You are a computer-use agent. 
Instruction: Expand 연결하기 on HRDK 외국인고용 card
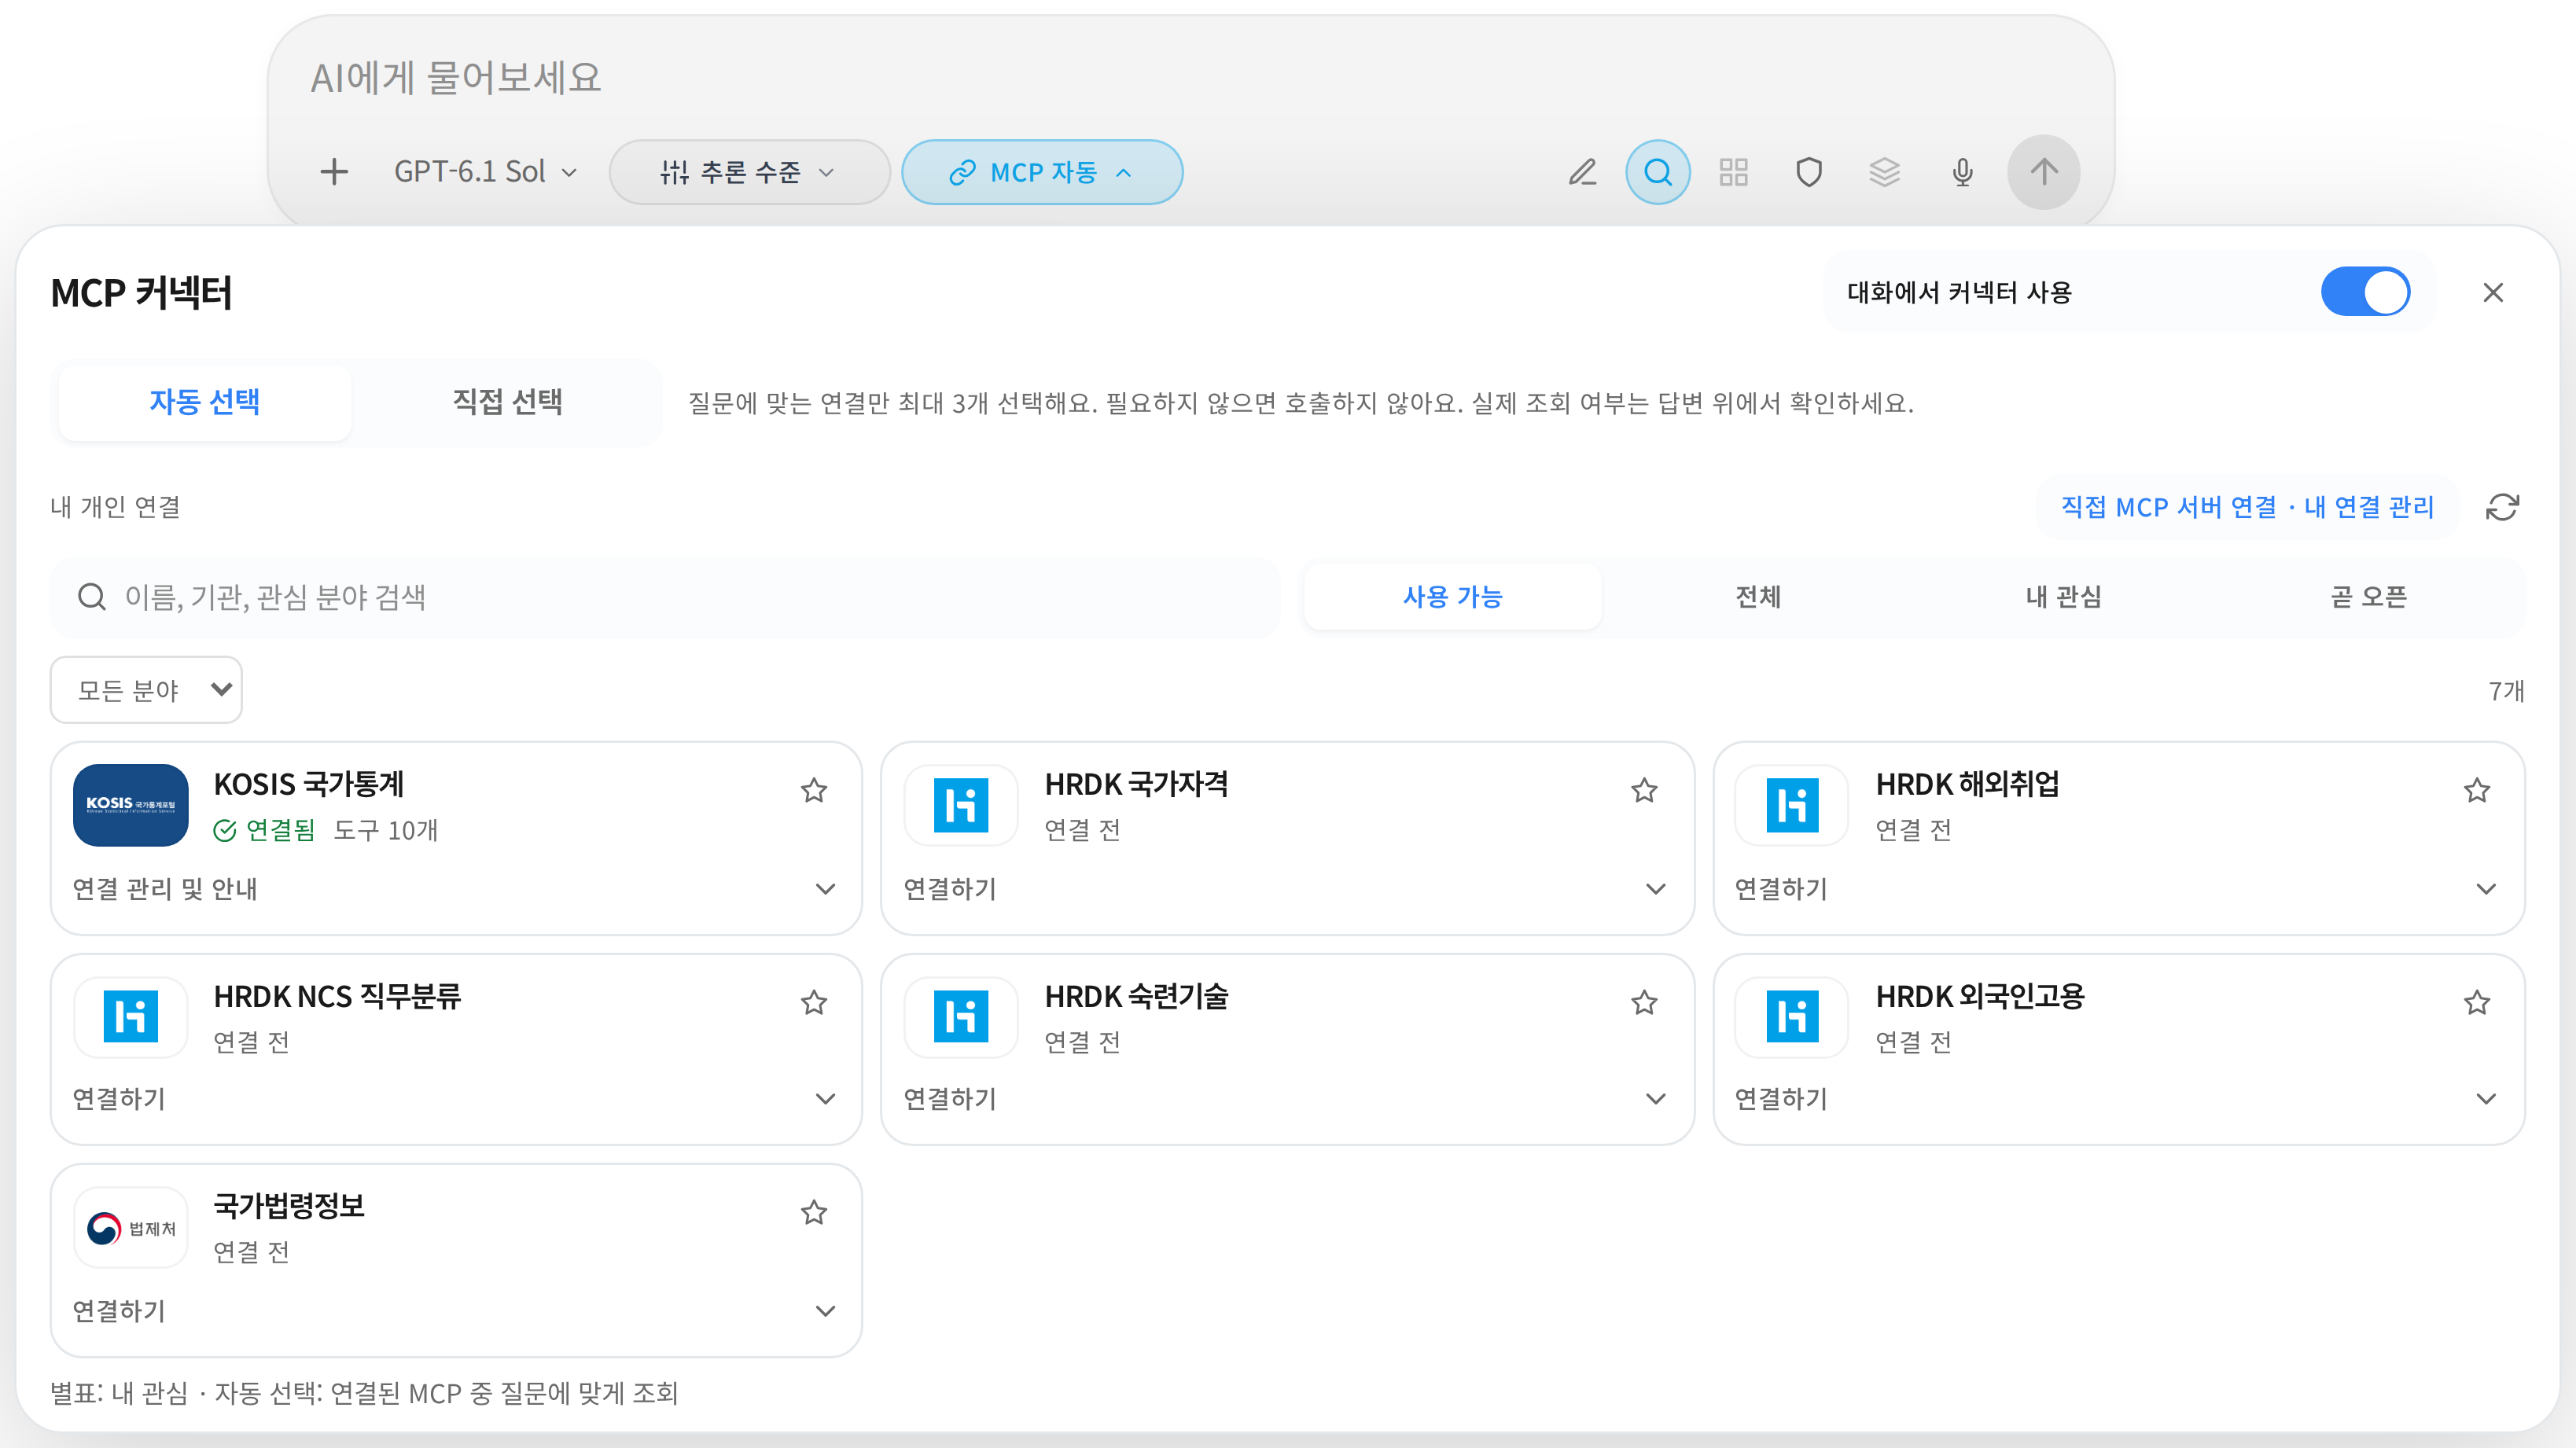click(x=2117, y=1099)
